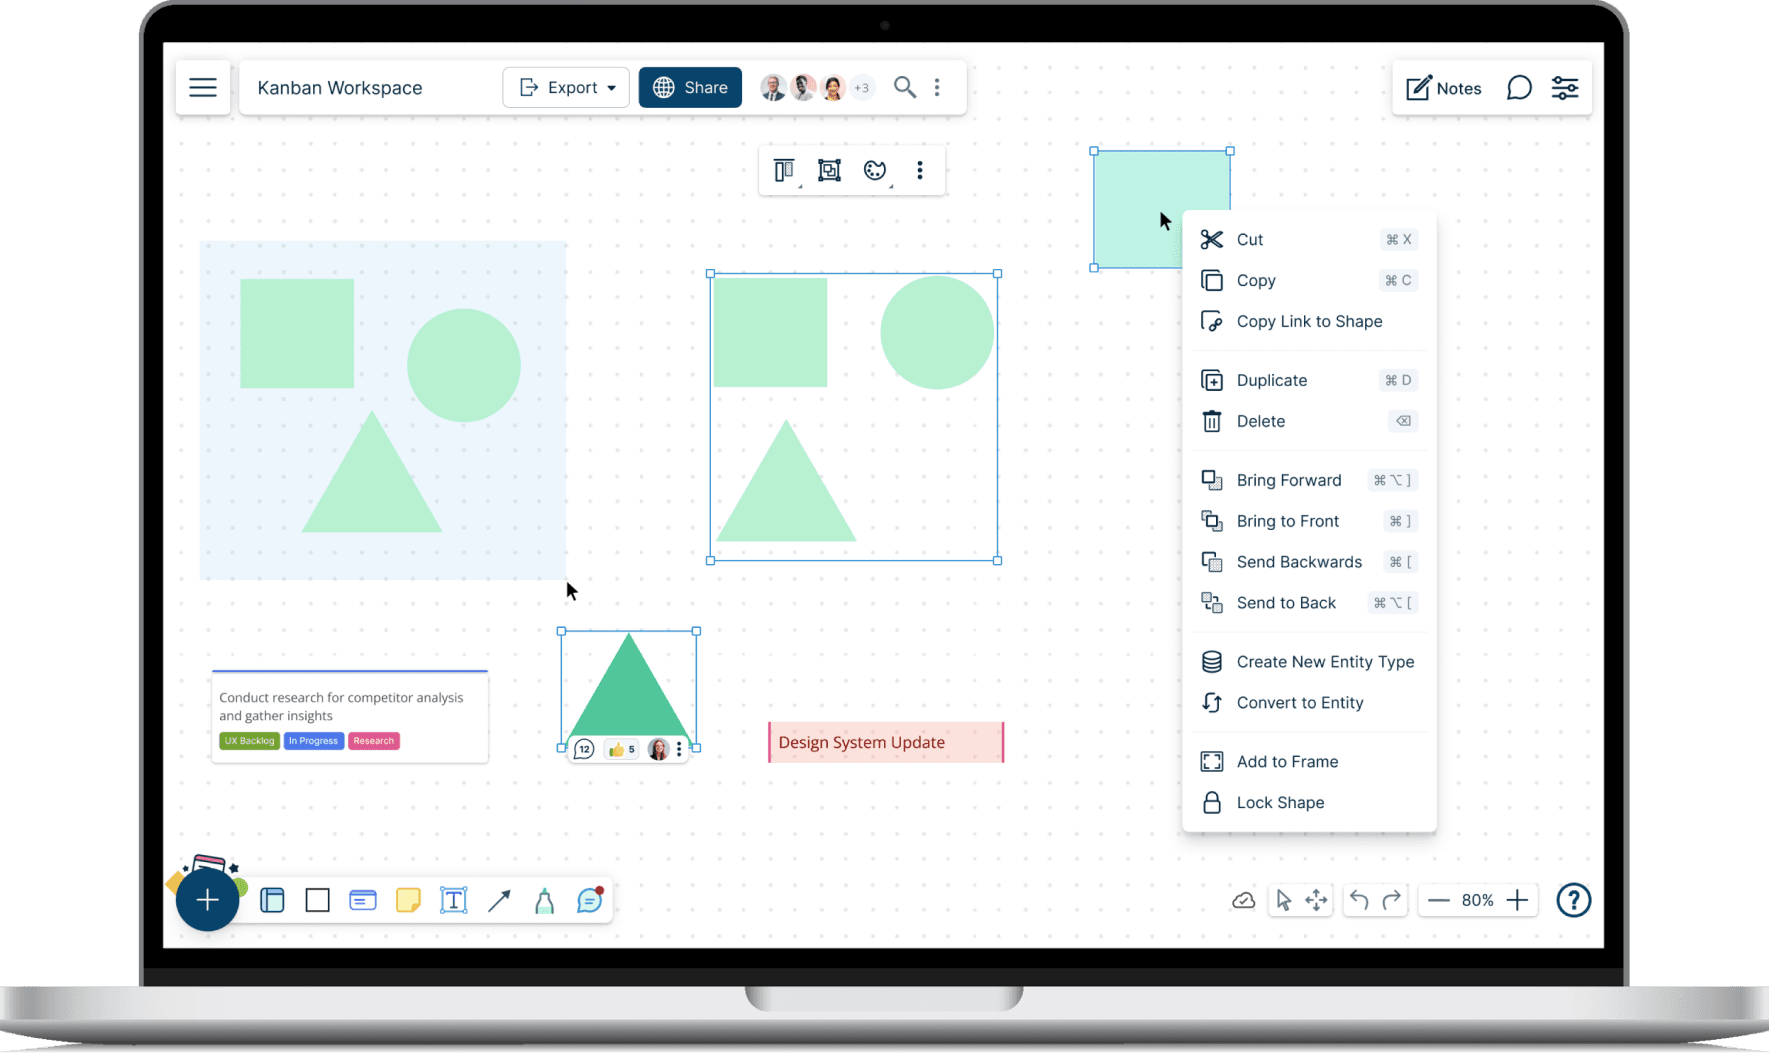Open more options beside search icon
1769x1053 pixels.
pos(937,88)
